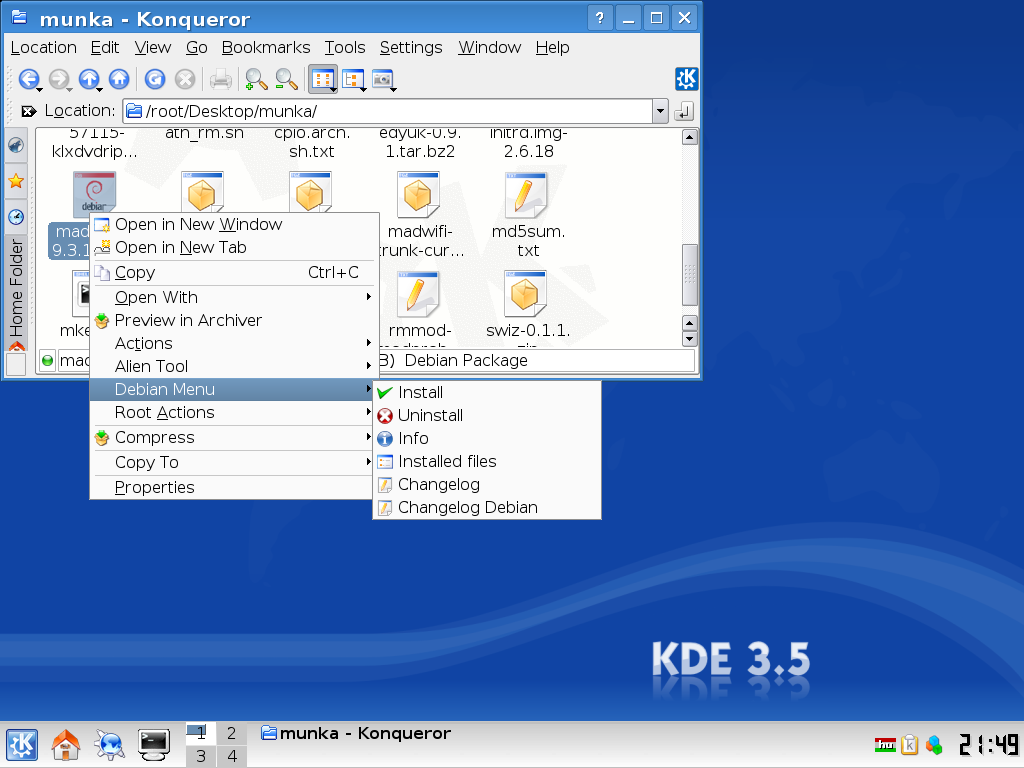The height and width of the screenshot is (768, 1024).
Task: Select the rmmod- text file icon
Action: [418, 294]
